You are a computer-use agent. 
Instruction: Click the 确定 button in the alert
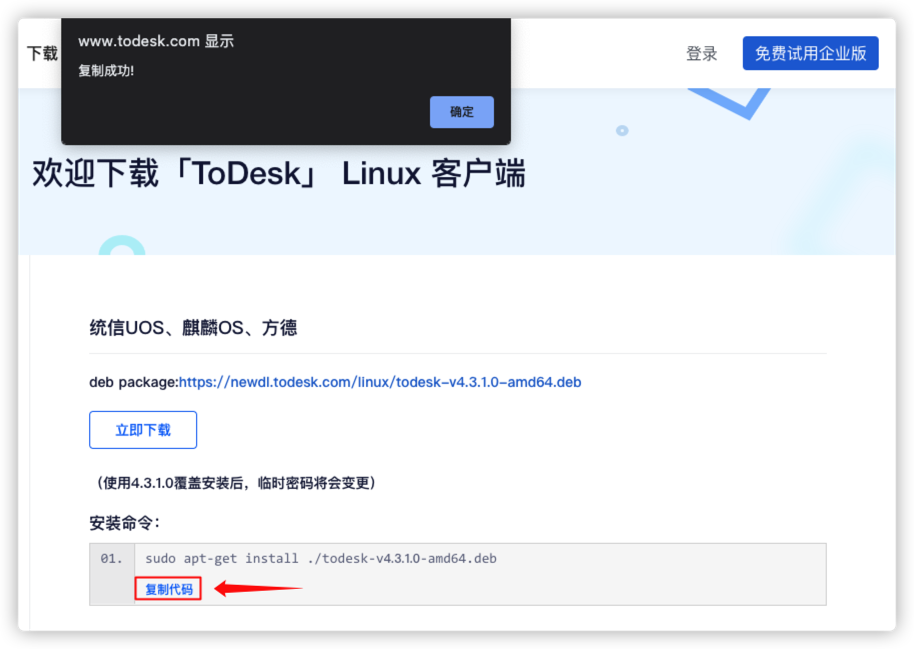click(x=461, y=112)
